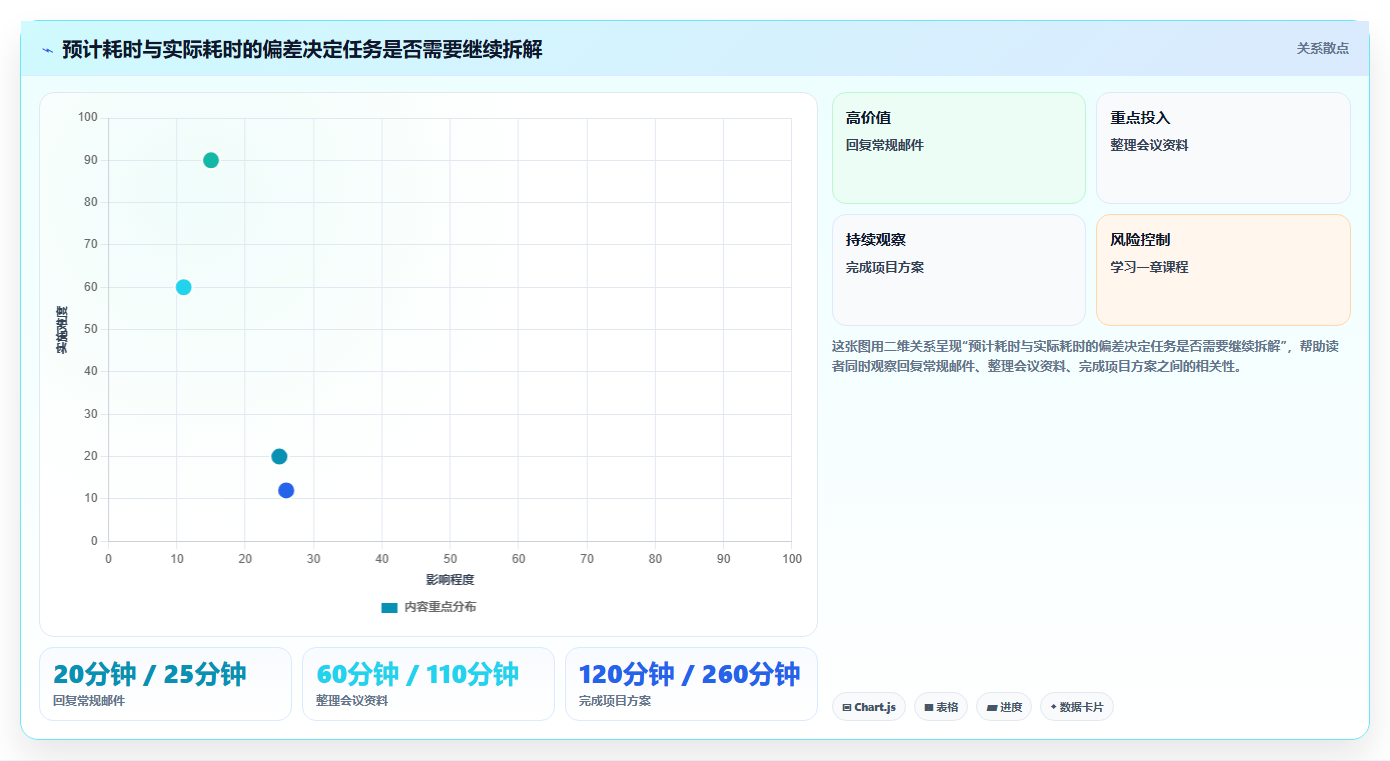Click 完成项目方案 in the 持续观察 card
The width and height of the screenshot is (1390, 761).
coord(885,267)
